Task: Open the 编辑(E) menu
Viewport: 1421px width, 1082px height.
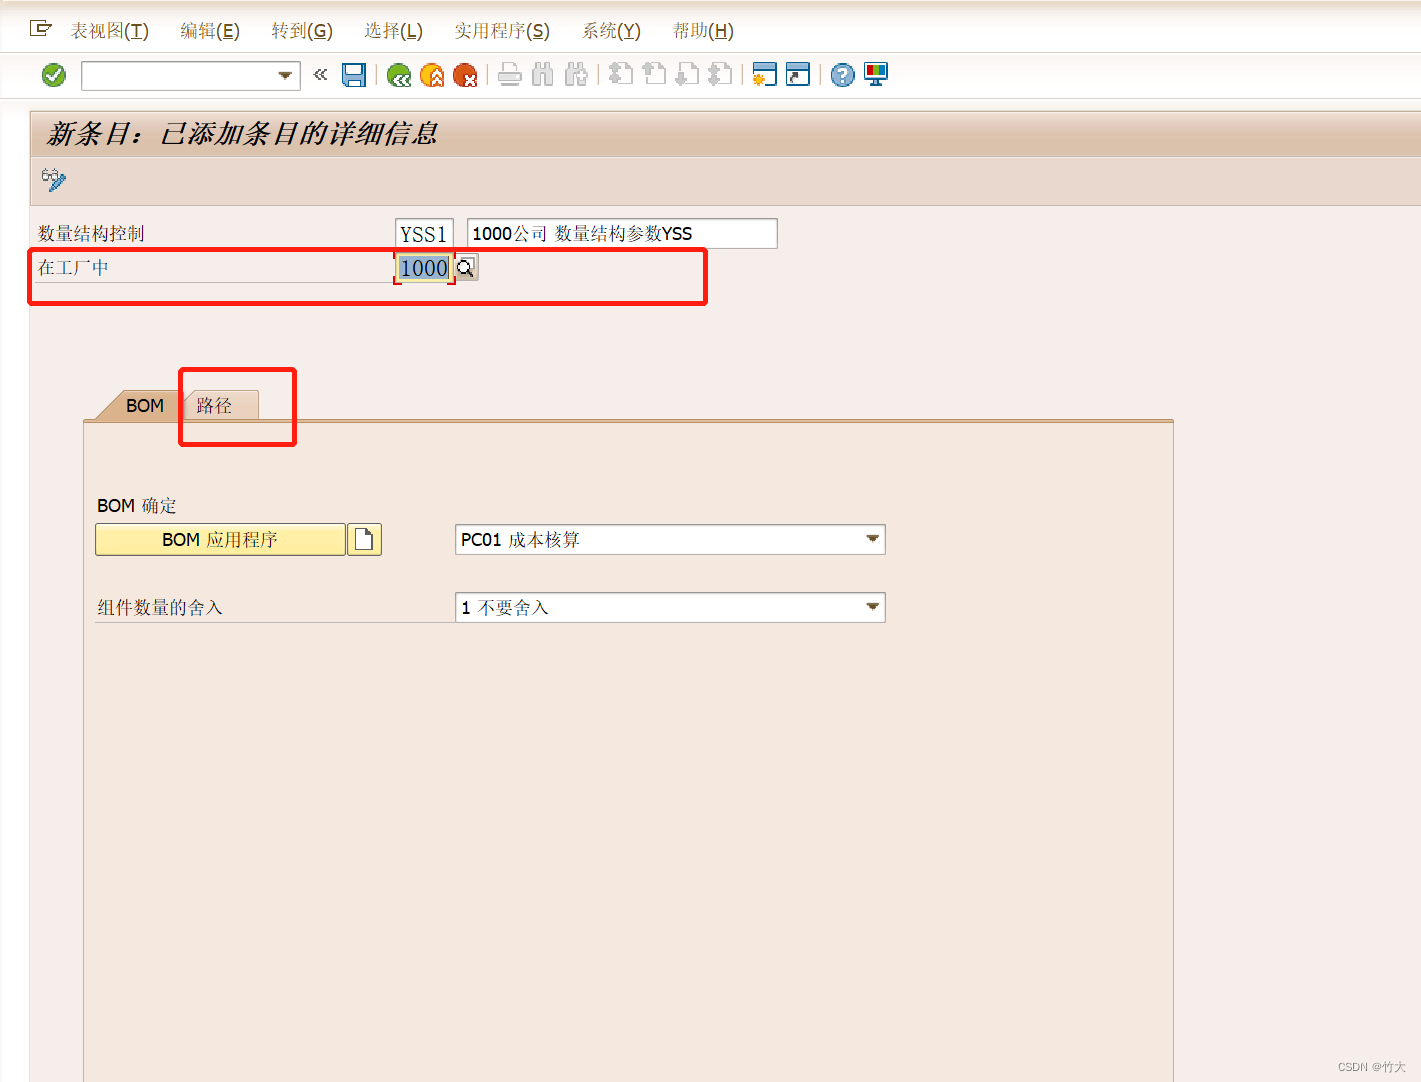Action: click(x=210, y=31)
